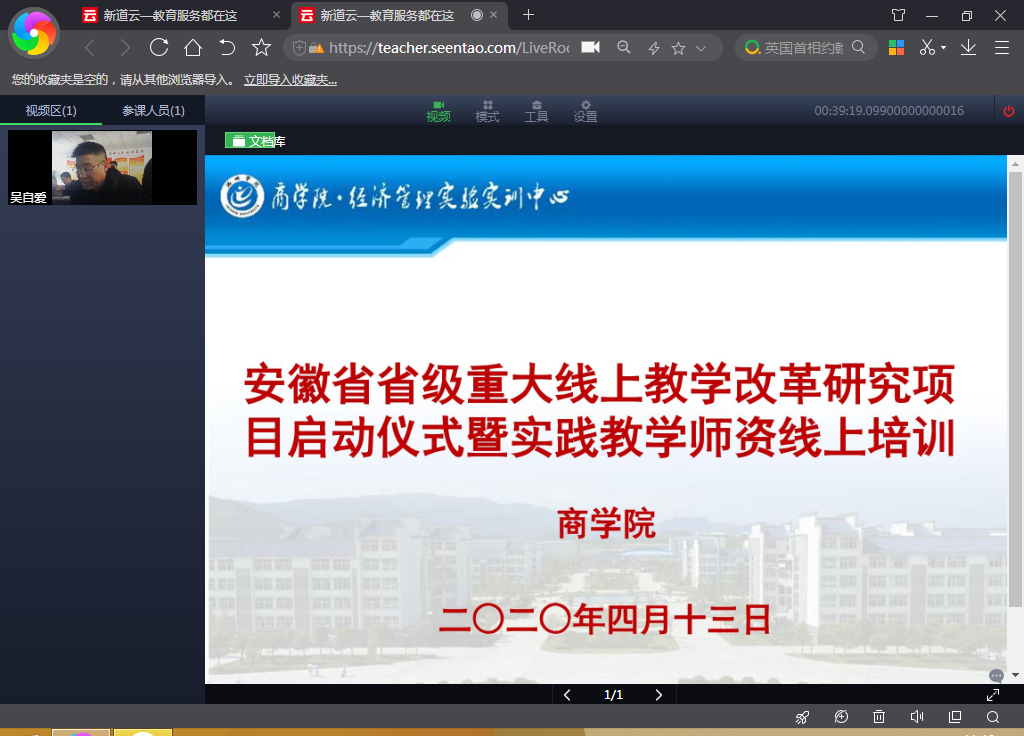Open the 文档库 document library
This screenshot has width=1024, height=736.
pyautogui.click(x=255, y=141)
